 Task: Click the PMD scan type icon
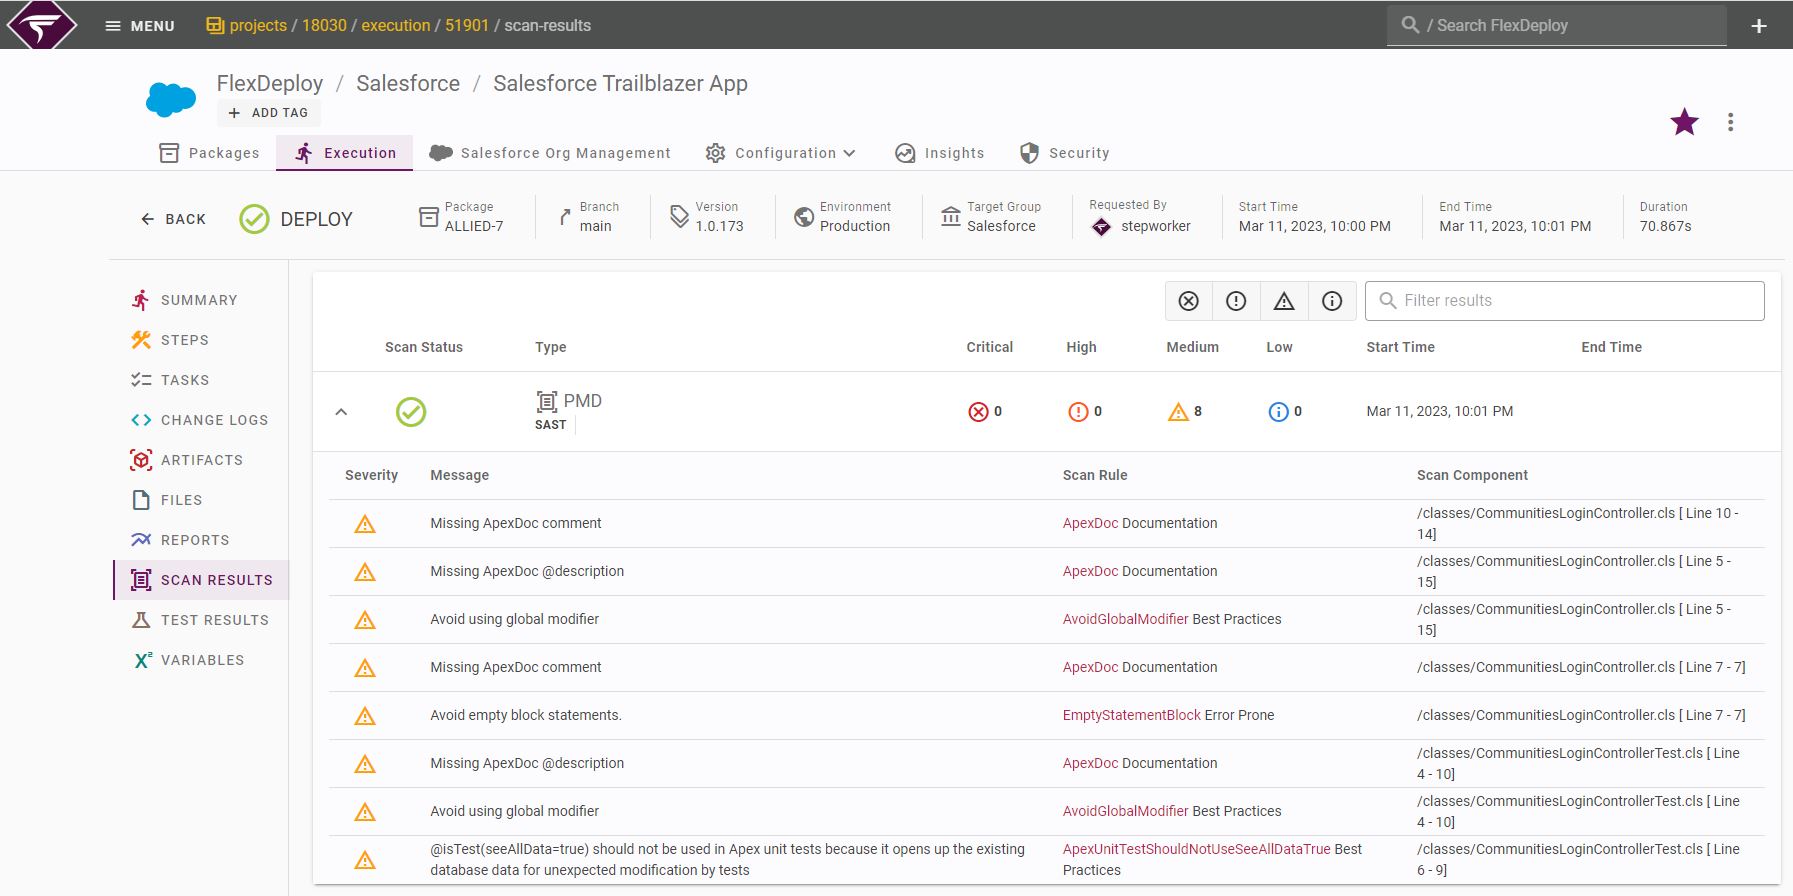[x=547, y=402]
